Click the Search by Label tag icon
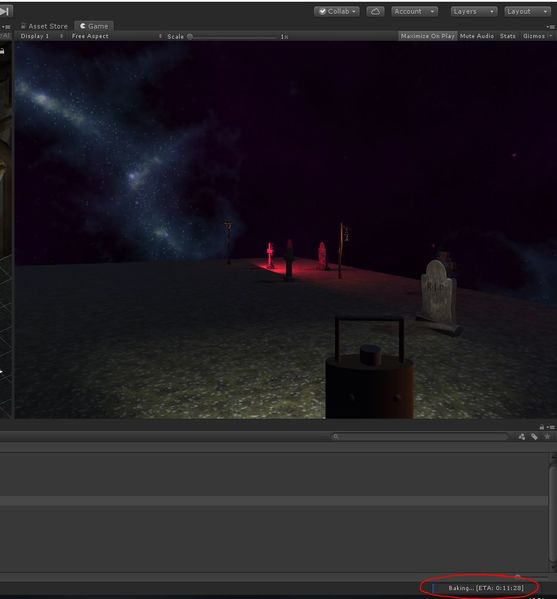 (x=534, y=436)
